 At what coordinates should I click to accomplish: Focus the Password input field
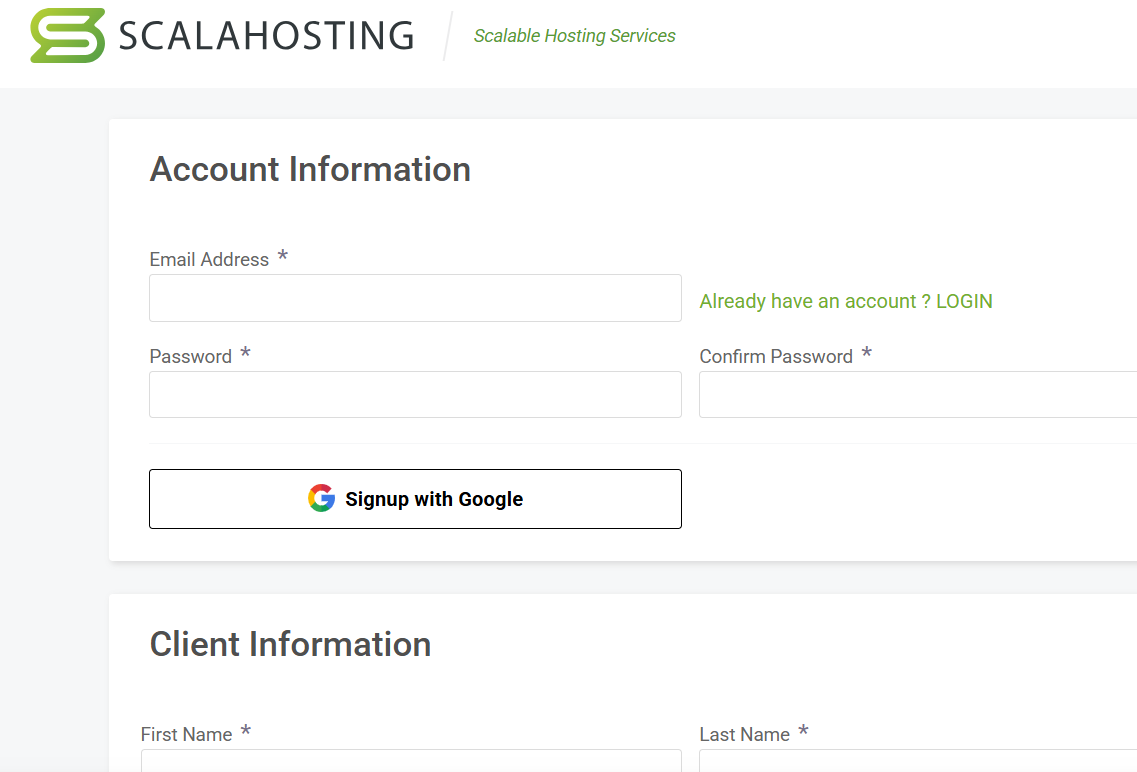pyautogui.click(x=415, y=394)
